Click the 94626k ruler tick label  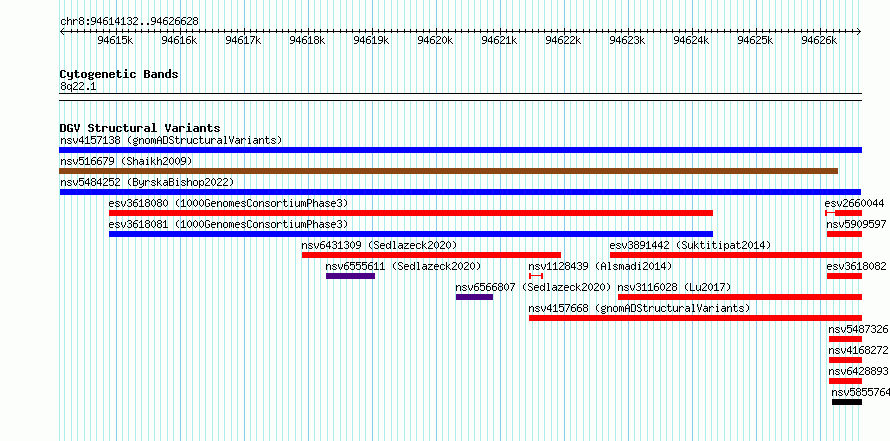tap(820, 40)
